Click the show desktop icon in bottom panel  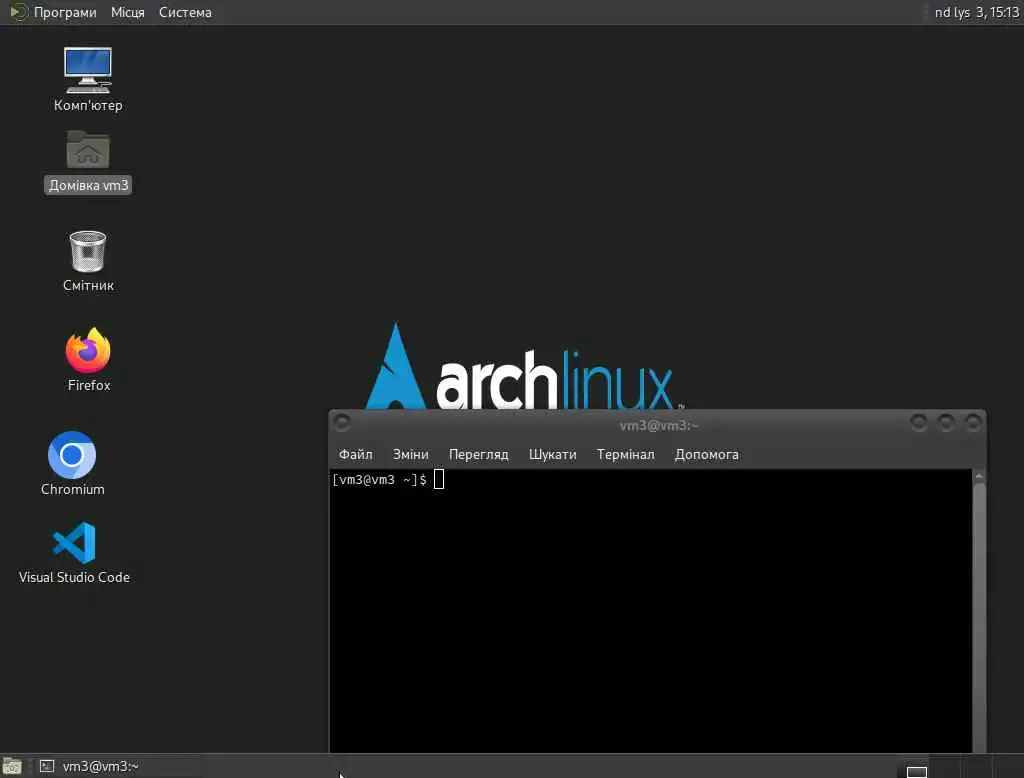click(x=12, y=766)
